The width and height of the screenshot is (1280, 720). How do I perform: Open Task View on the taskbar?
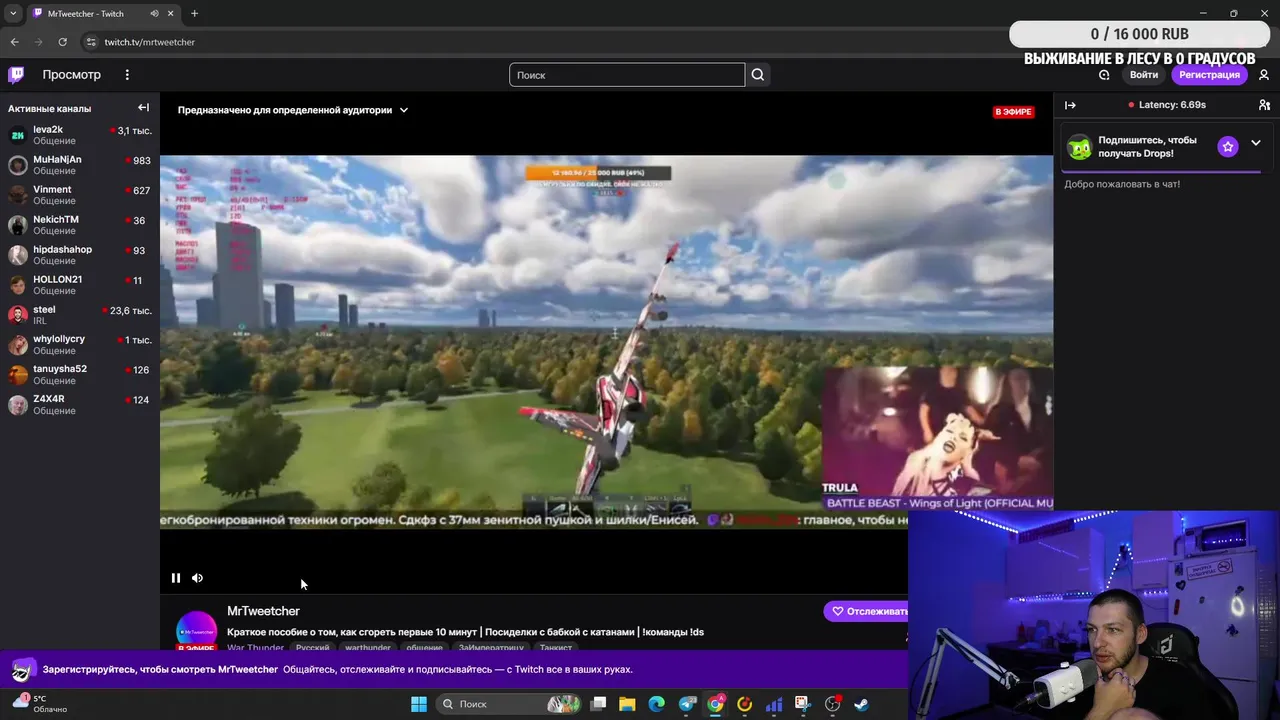(598, 704)
